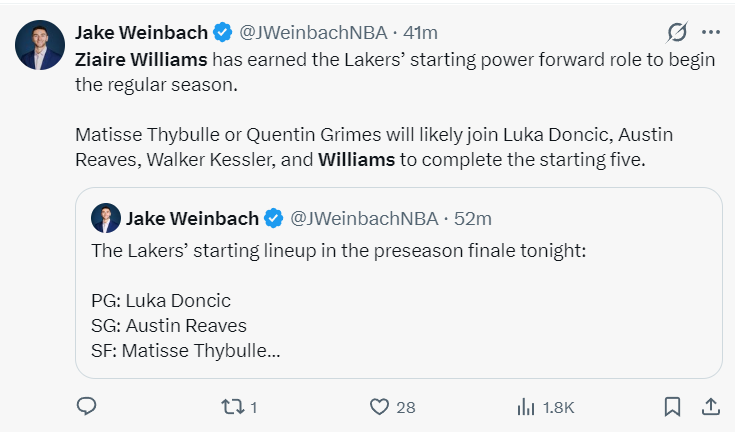Click @JWeinbachNBA handle in quoted tweet

coord(364,219)
